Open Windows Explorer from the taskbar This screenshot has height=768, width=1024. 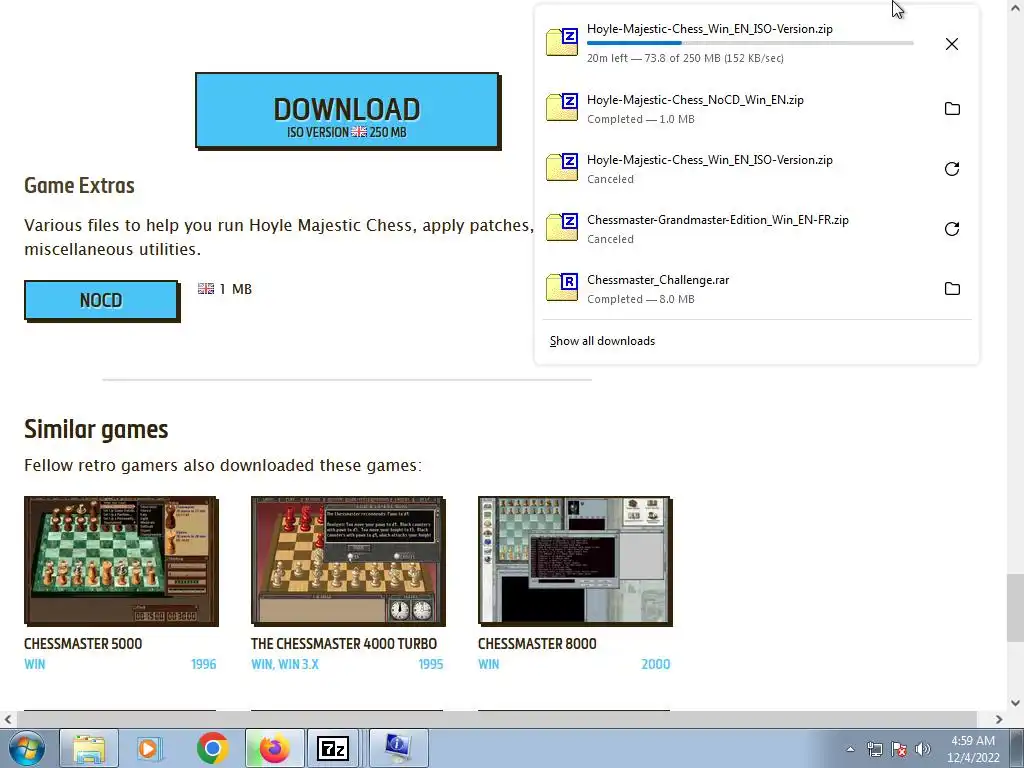[89, 748]
